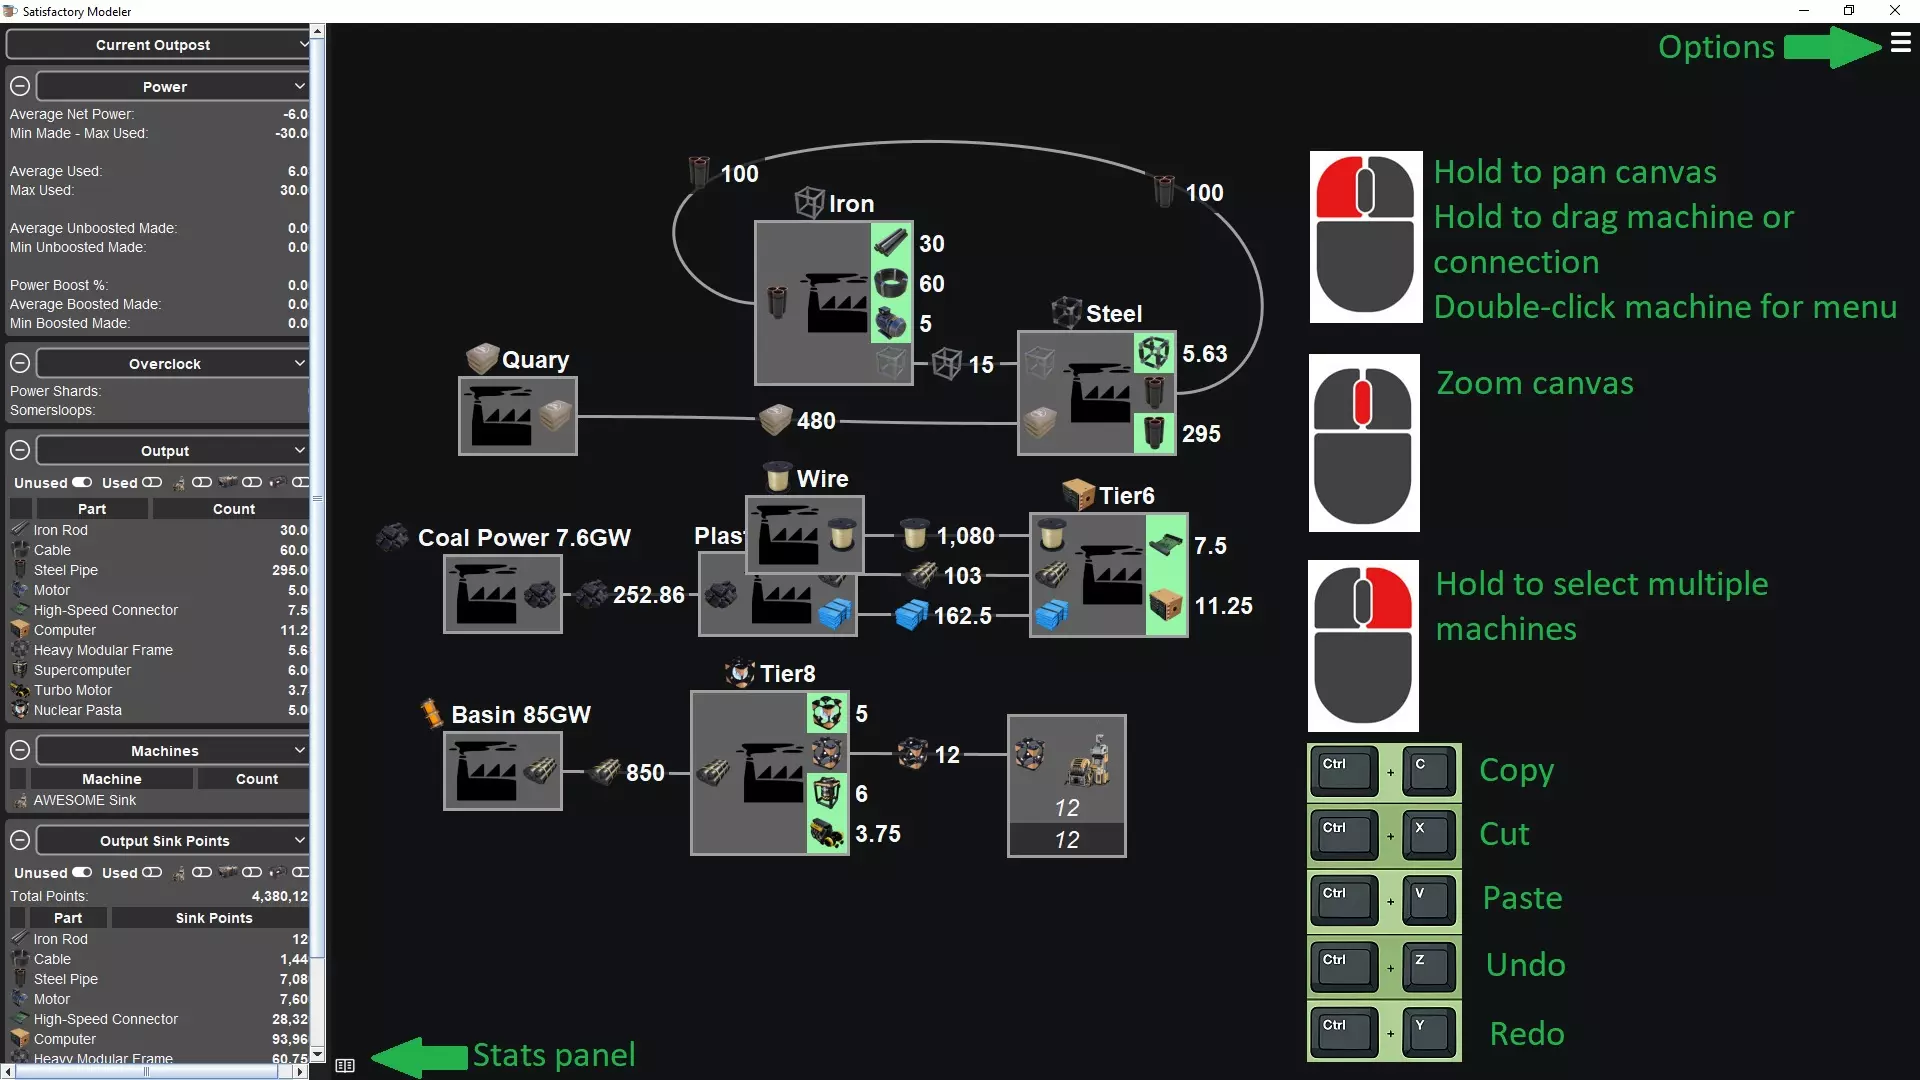
Task: Collapse the Machines section
Action: point(19,750)
